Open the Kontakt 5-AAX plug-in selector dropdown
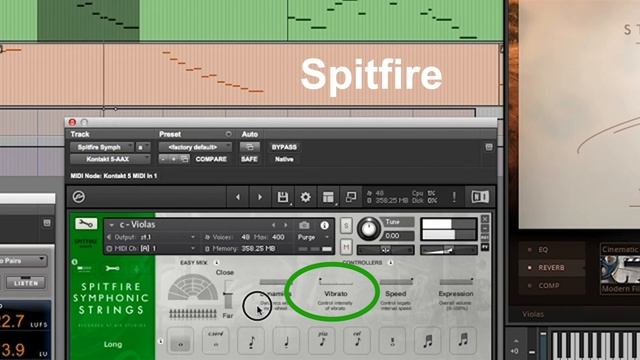Screen dimensions: 640x360 [x=110, y=159]
